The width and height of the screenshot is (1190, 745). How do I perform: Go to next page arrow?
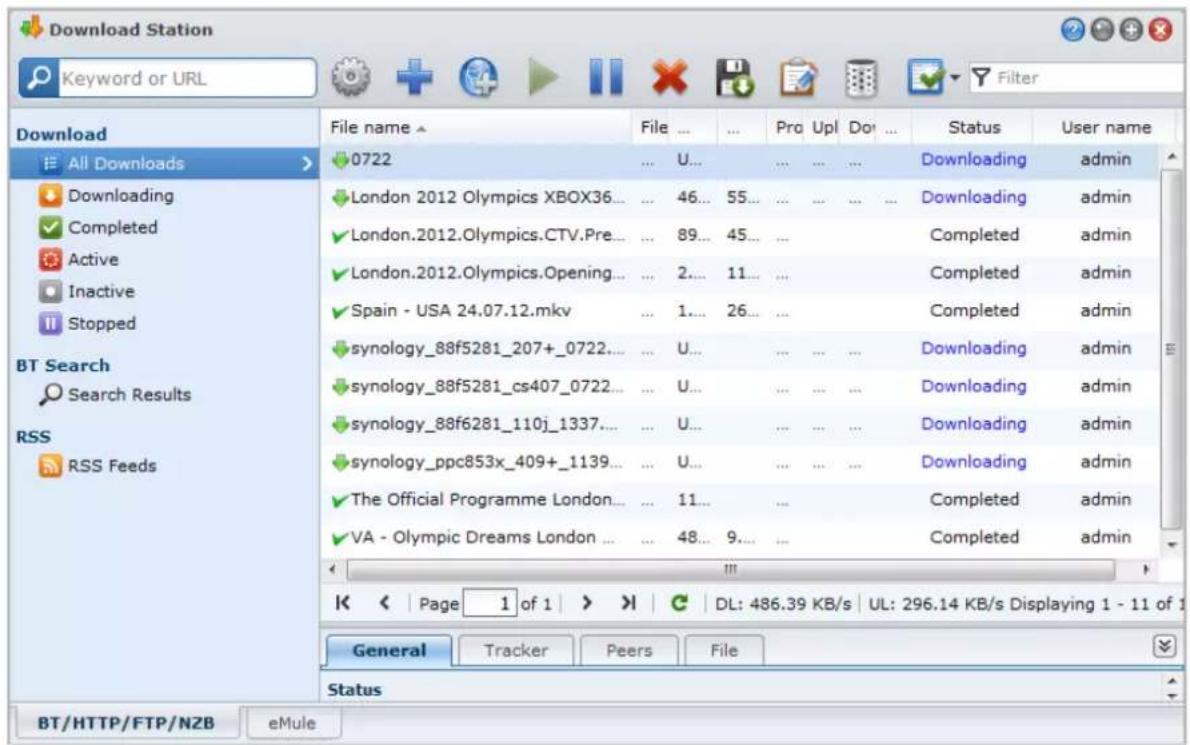[587, 602]
